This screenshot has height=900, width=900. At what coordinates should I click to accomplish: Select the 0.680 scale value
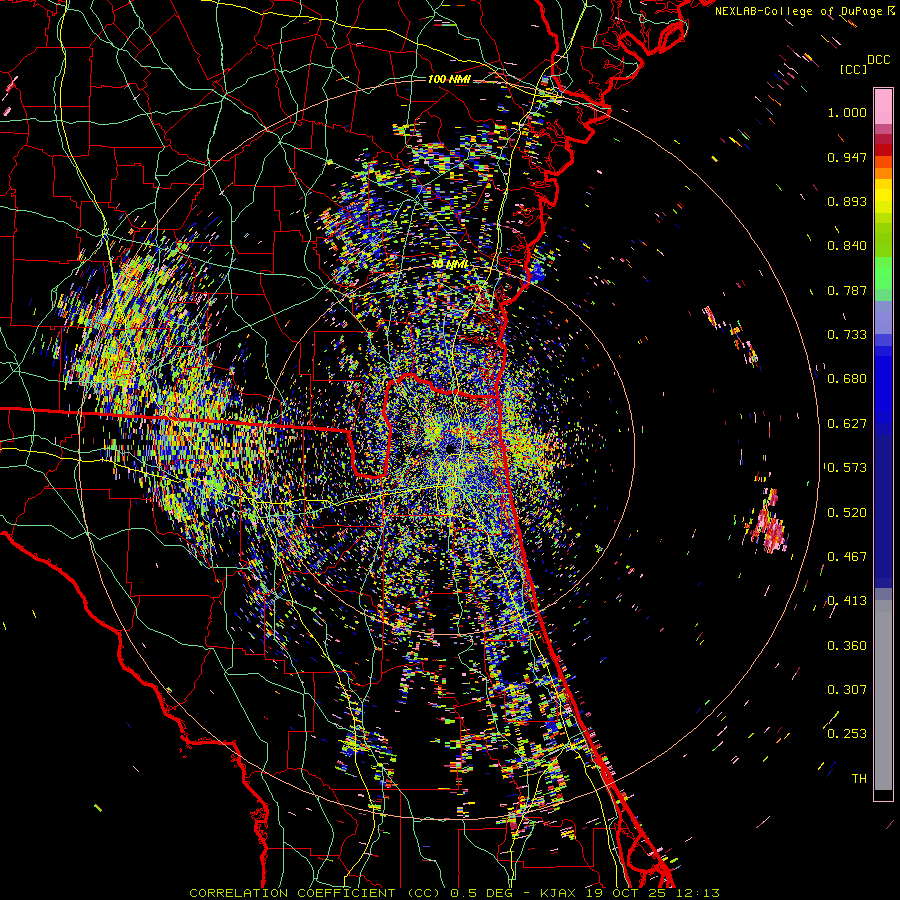point(847,379)
